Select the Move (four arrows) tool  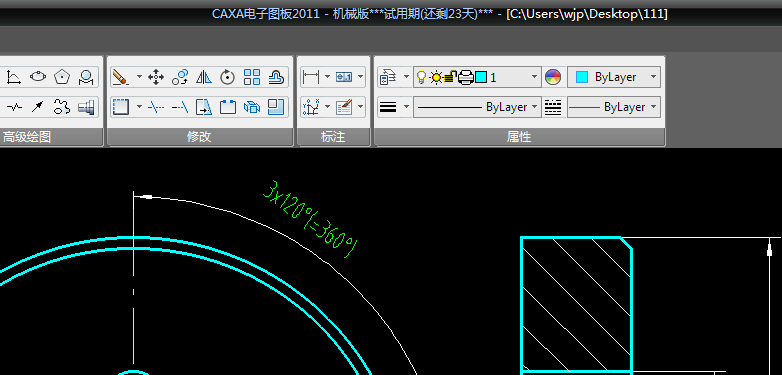pyautogui.click(x=156, y=77)
